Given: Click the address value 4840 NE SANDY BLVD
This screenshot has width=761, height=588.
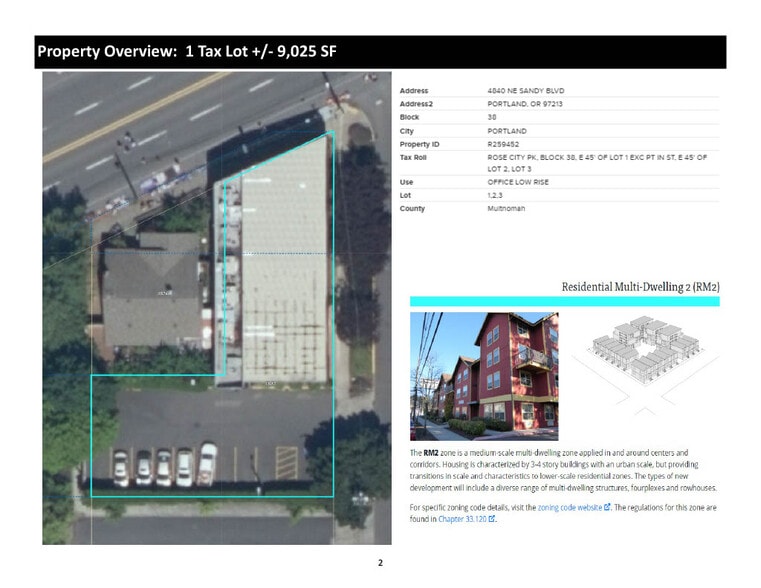Looking at the screenshot, I should (526, 92).
